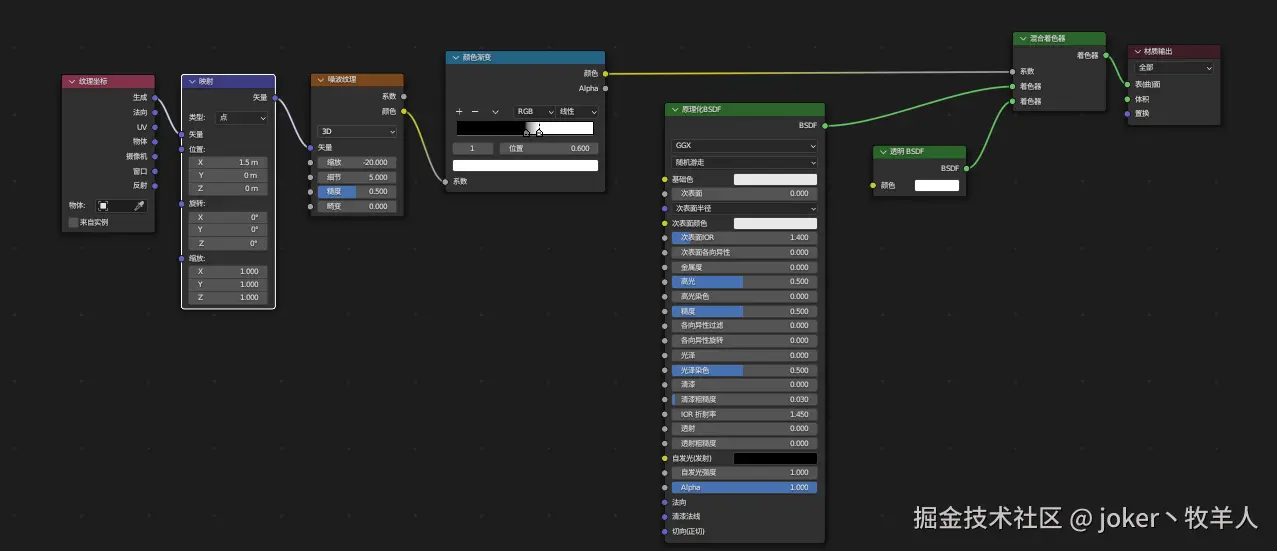The image size is (1277, 551).
Task: Click the 切向(正切) input socket
Action: (664, 531)
